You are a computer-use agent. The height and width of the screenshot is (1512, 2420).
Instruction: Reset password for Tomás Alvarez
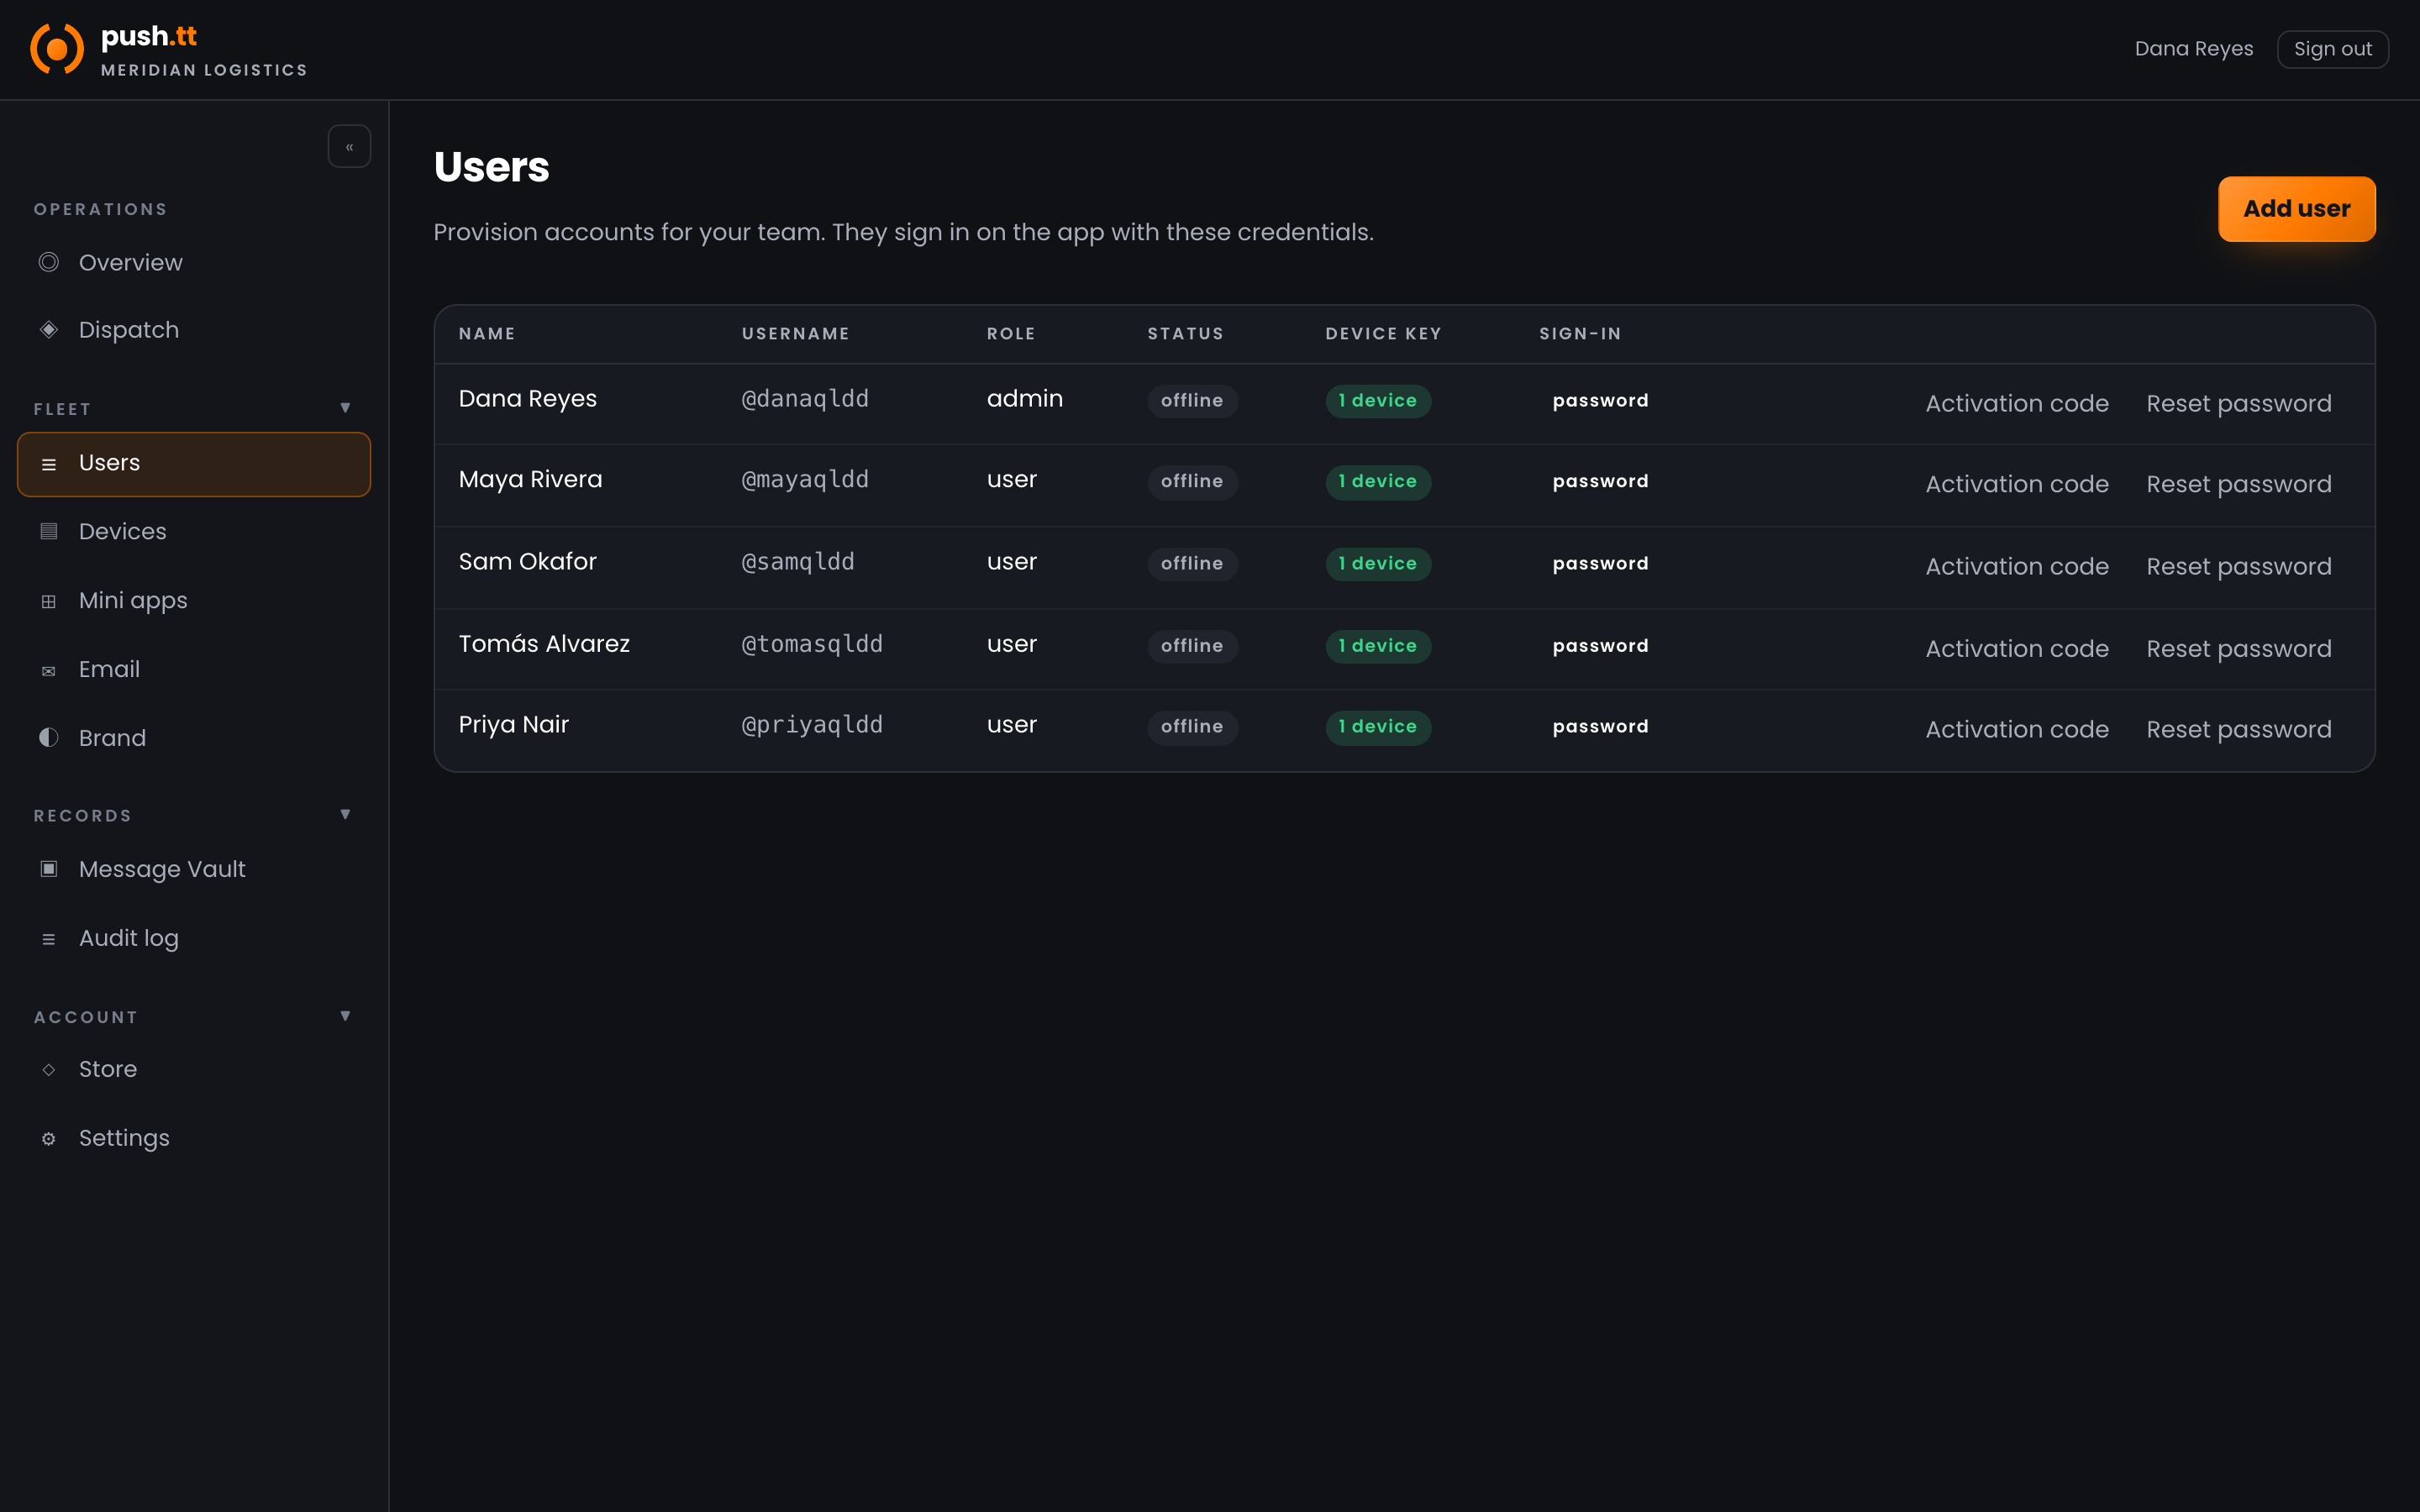point(2238,648)
